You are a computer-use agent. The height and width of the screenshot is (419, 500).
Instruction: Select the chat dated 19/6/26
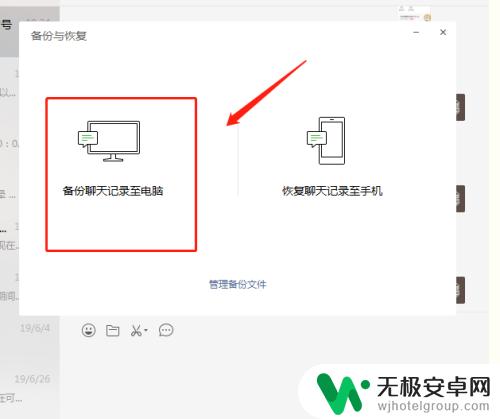coord(30,390)
